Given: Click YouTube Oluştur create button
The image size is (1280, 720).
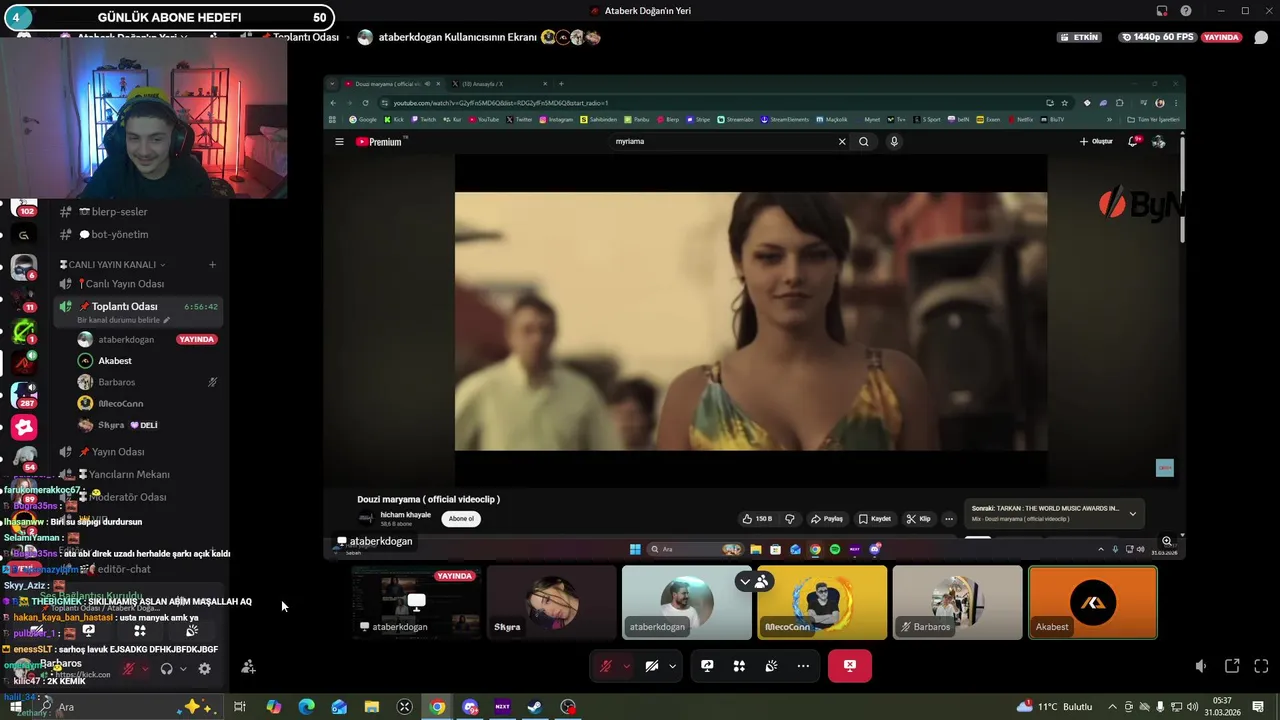Looking at the screenshot, I should tap(1097, 142).
